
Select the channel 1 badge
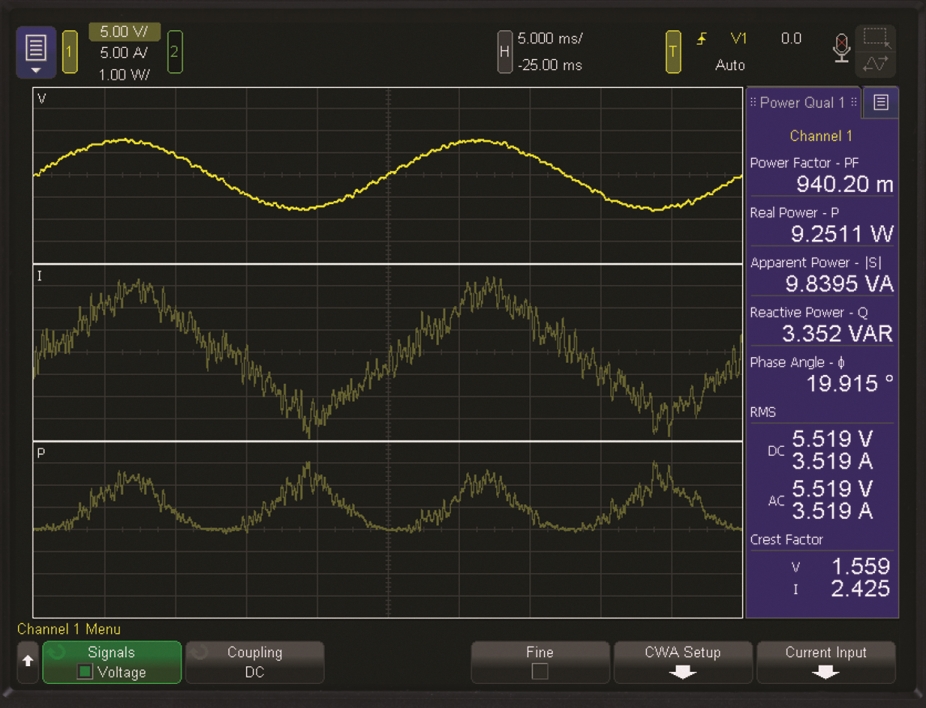[x=70, y=52]
